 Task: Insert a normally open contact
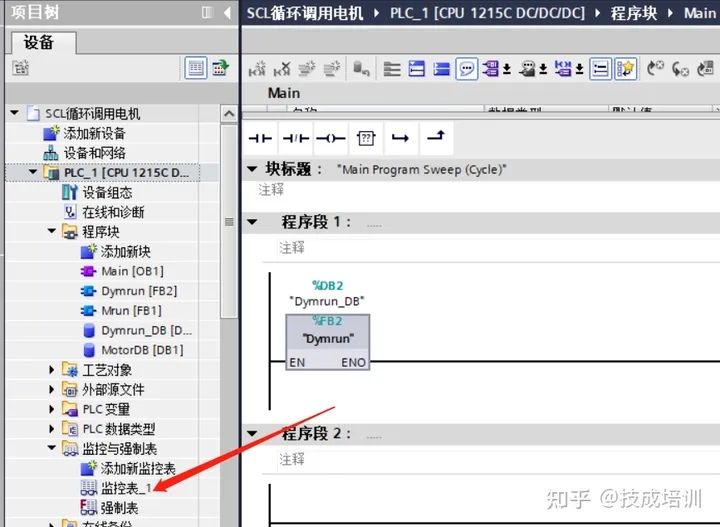click(260, 138)
